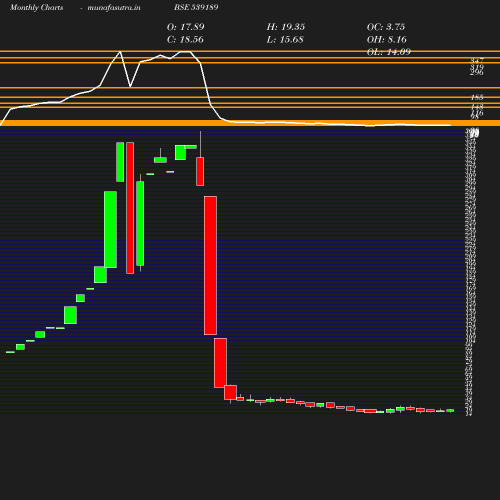Click the '296' price axis label

[477, 72]
